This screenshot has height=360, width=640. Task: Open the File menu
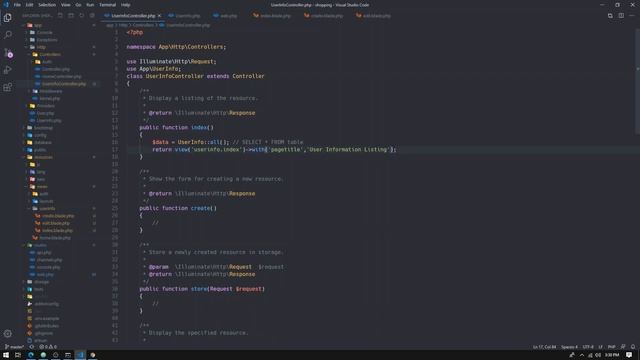point(17,5)
